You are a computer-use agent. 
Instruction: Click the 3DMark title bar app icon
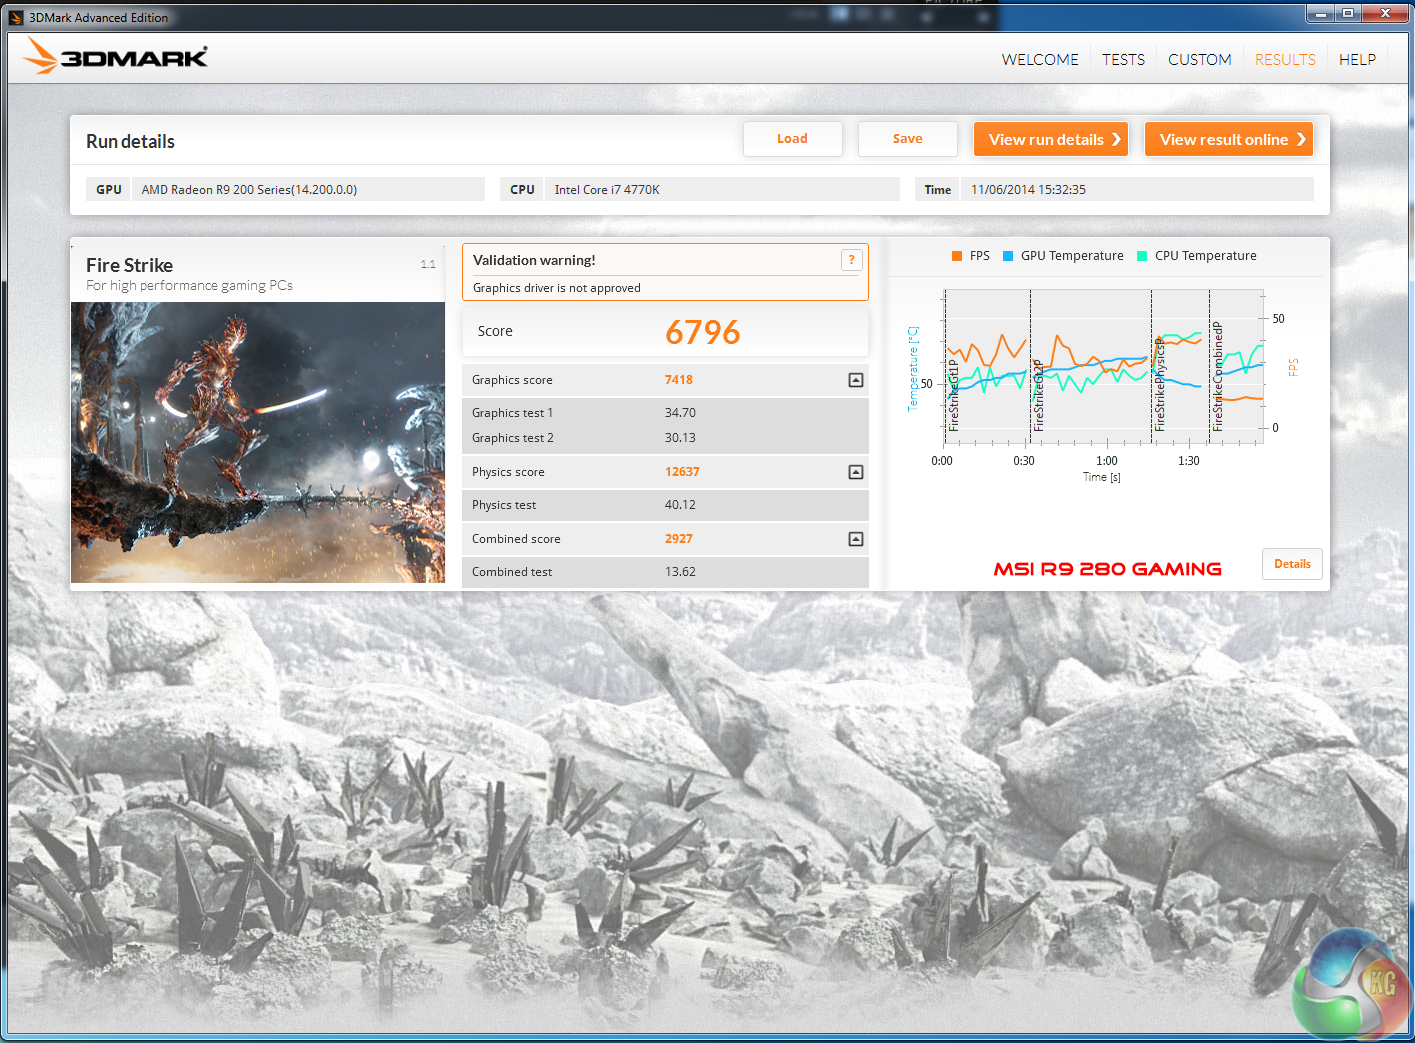16,17
